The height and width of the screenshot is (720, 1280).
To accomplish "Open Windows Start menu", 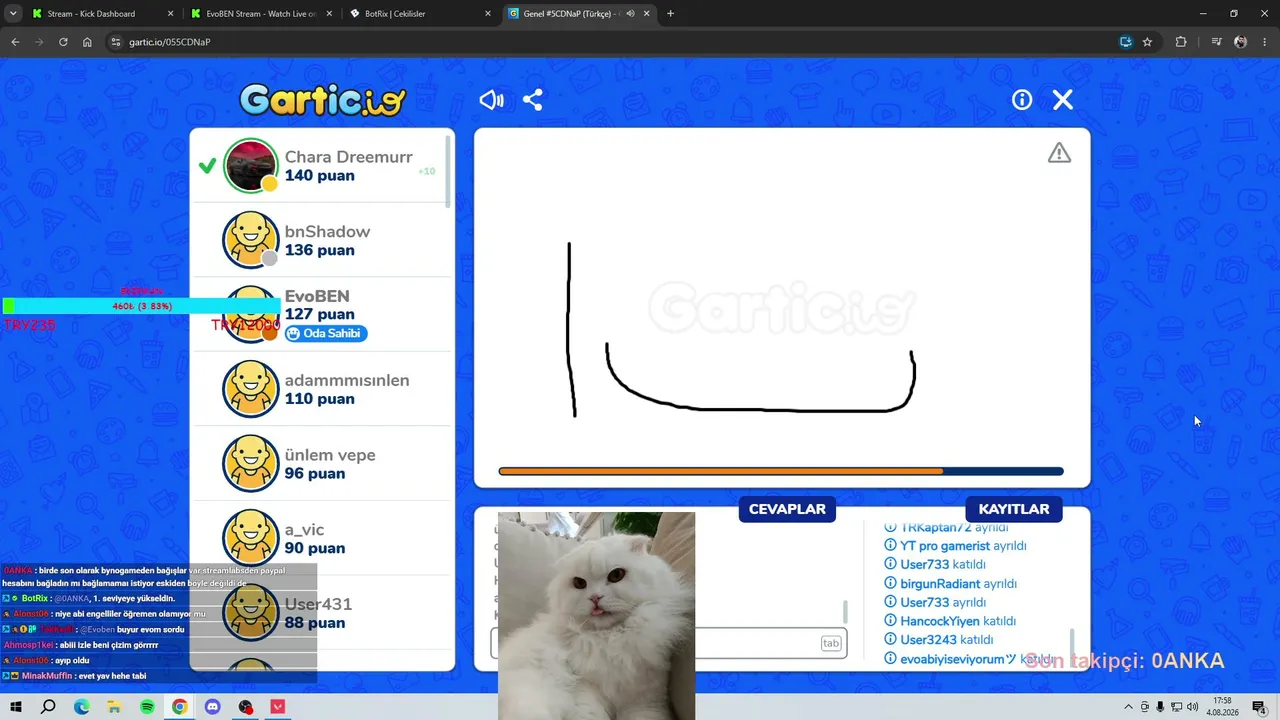I will pos(15,707).
